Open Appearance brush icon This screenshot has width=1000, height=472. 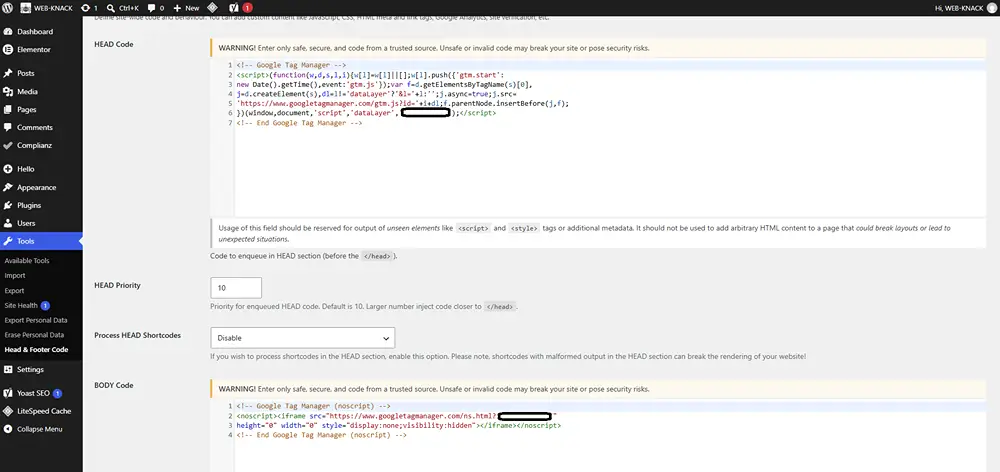coord(8,188)
